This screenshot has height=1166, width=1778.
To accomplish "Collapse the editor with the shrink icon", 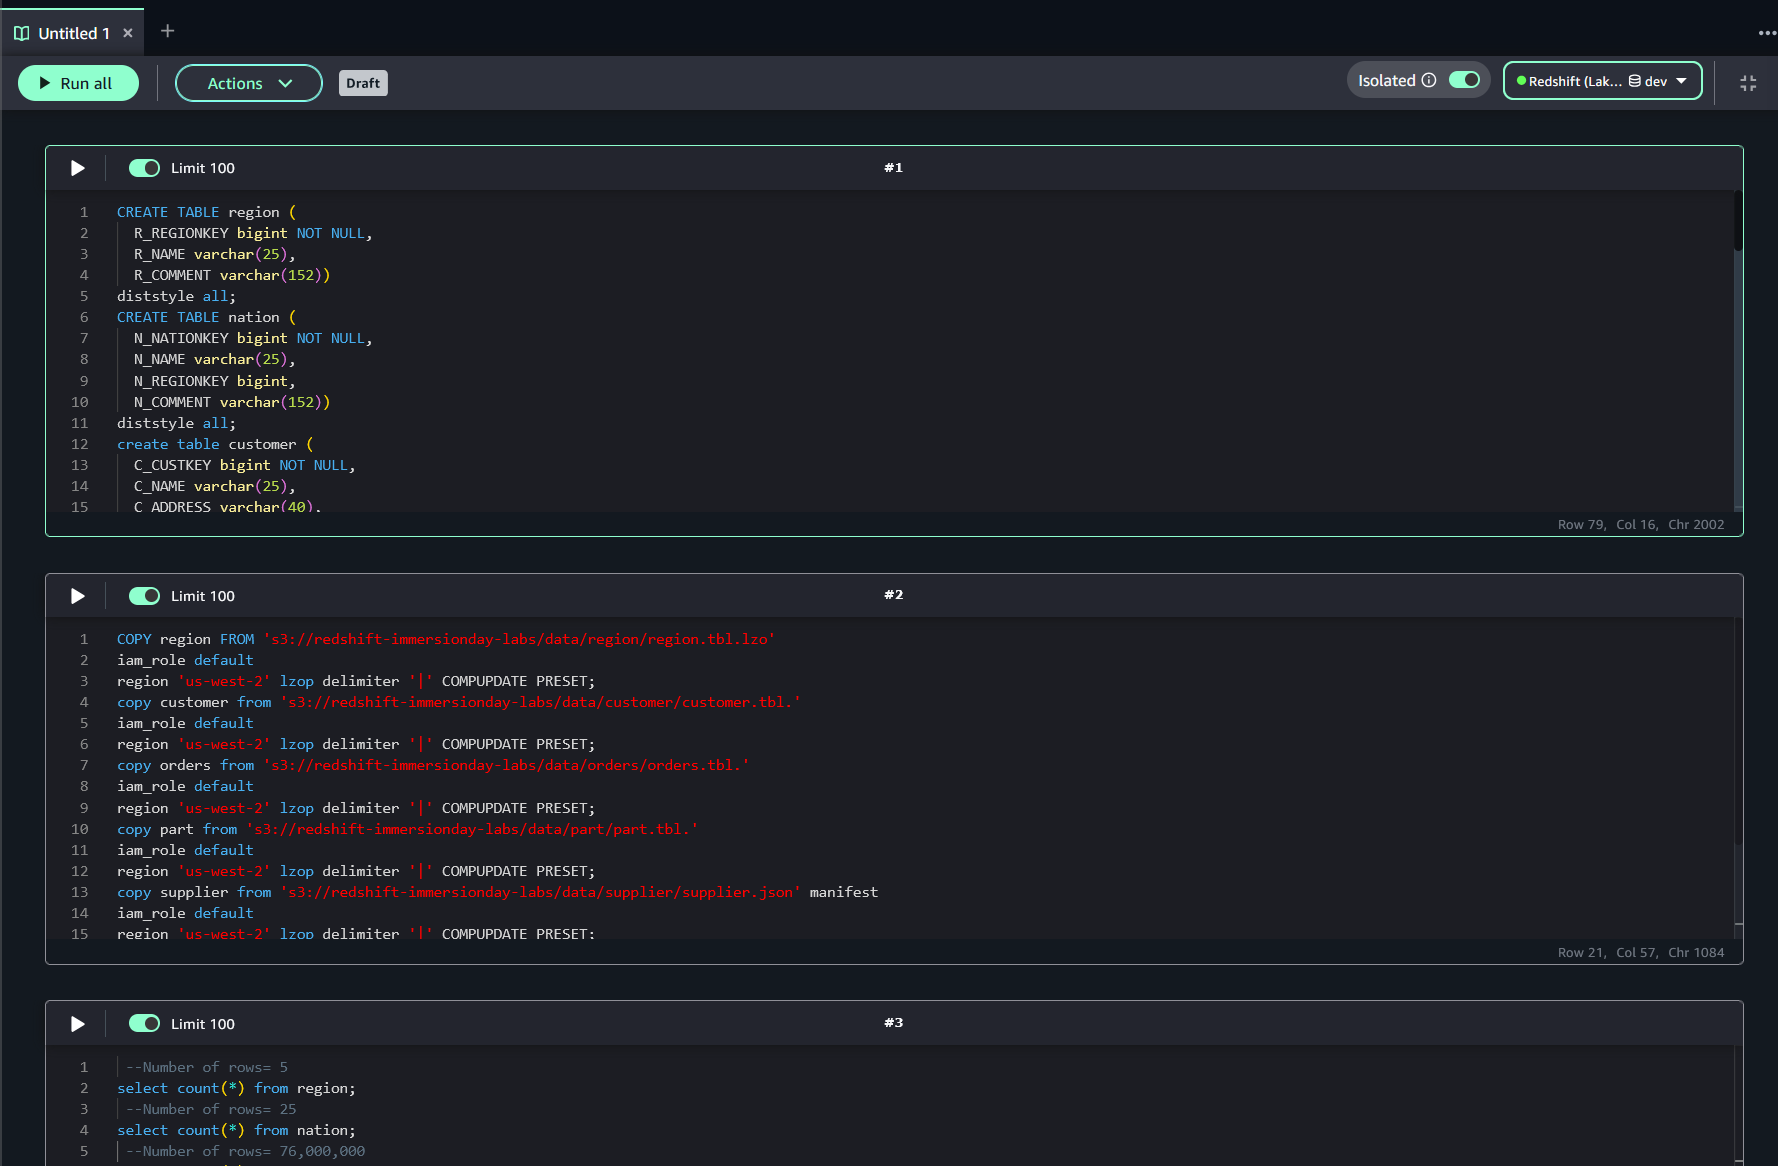I will (x=1747, y=83).
